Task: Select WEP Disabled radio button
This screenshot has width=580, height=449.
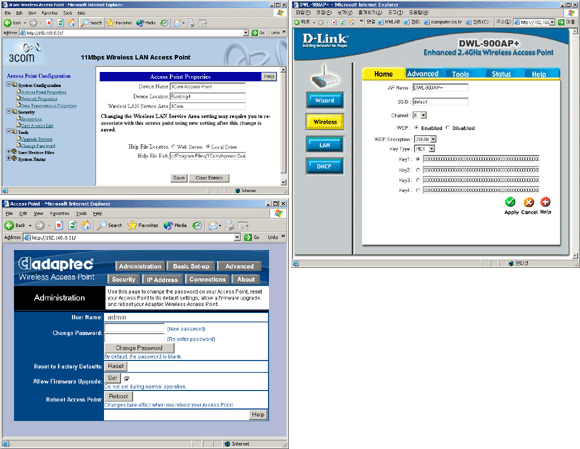Action: (448, 128)
